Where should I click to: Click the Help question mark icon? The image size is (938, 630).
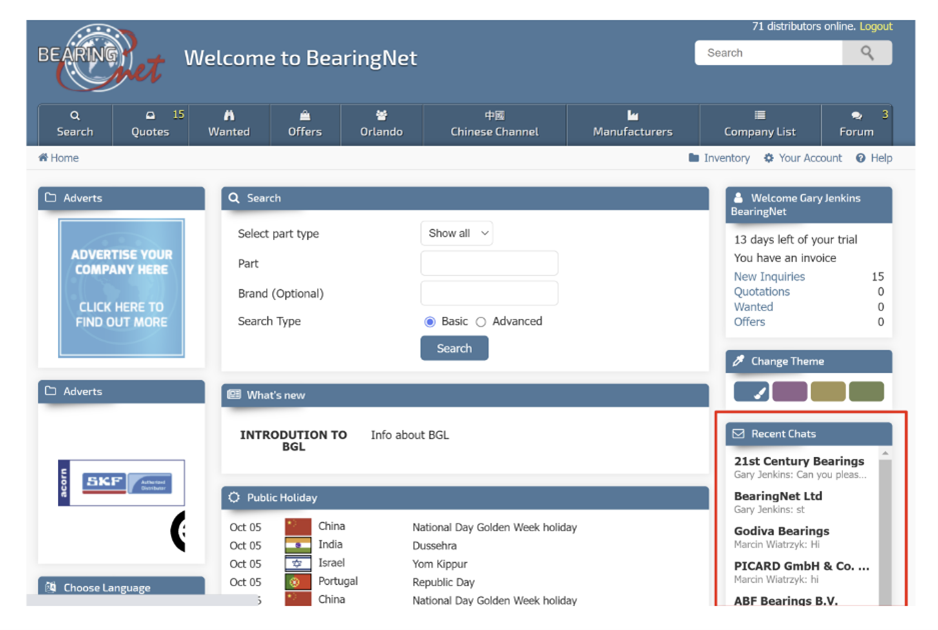(860, 158)
